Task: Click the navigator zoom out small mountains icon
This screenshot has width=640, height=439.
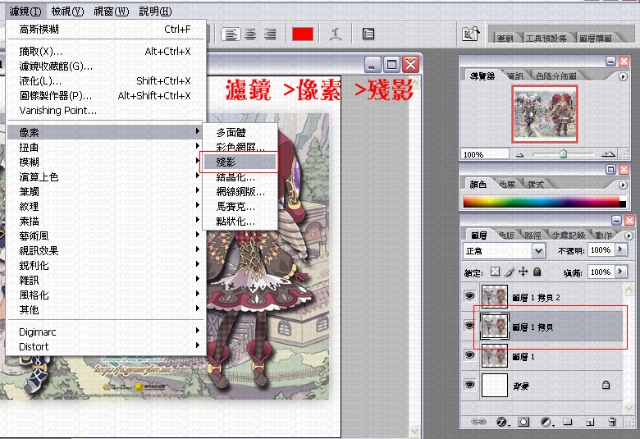Action: coord(520,155)
